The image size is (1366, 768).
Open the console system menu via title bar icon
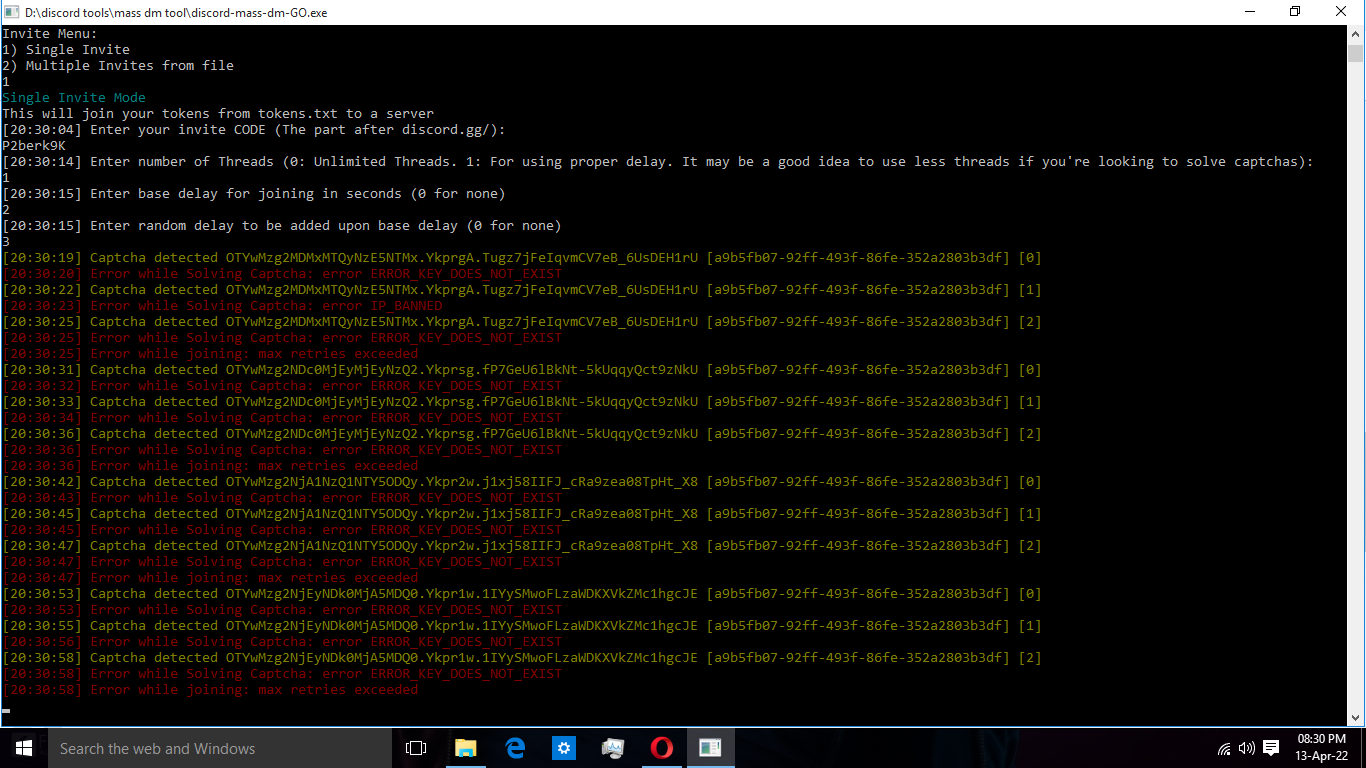[11, 11]
